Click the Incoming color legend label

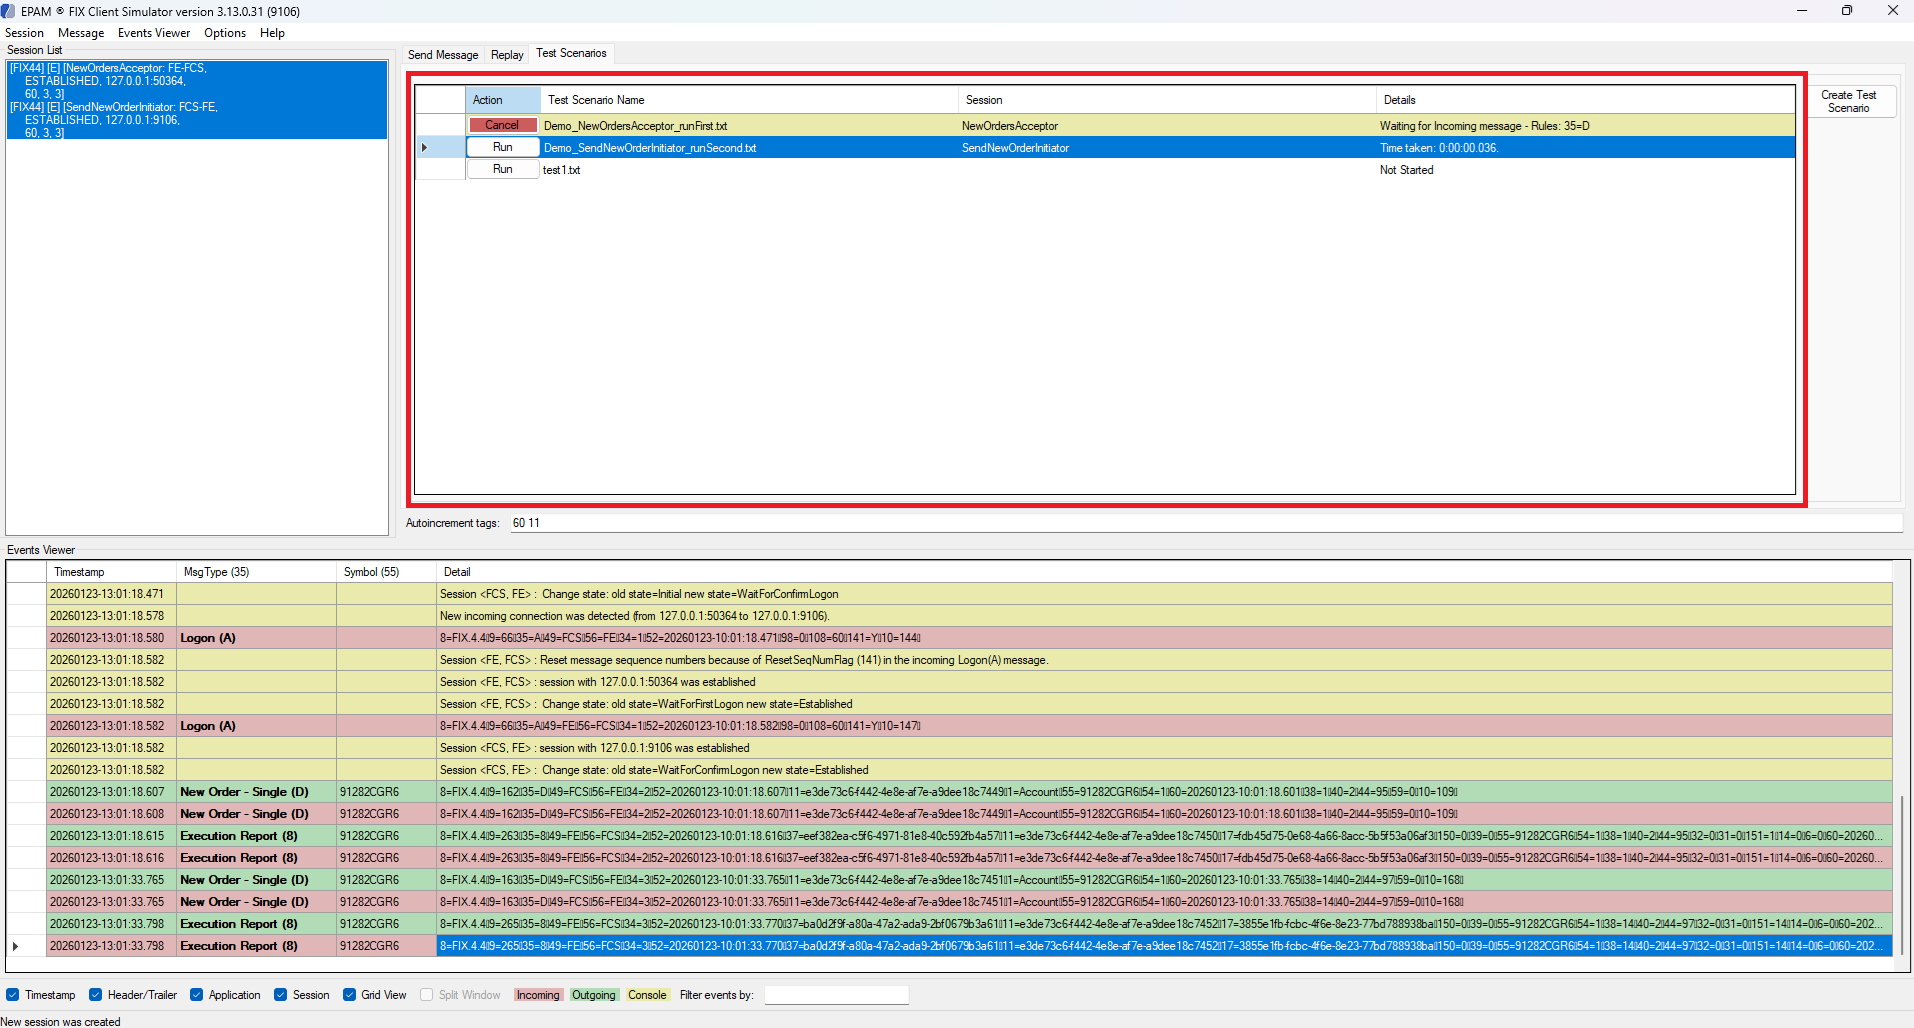[538, 995]
